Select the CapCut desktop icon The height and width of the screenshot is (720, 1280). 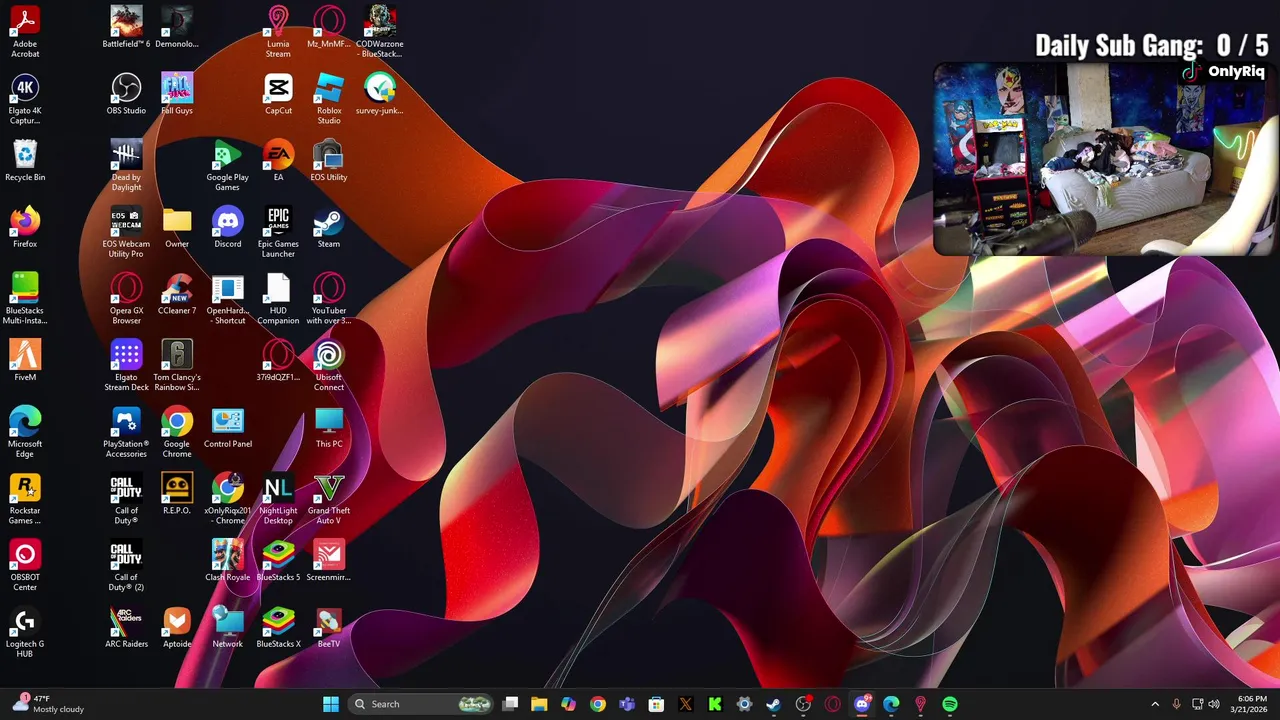point(278,94)
